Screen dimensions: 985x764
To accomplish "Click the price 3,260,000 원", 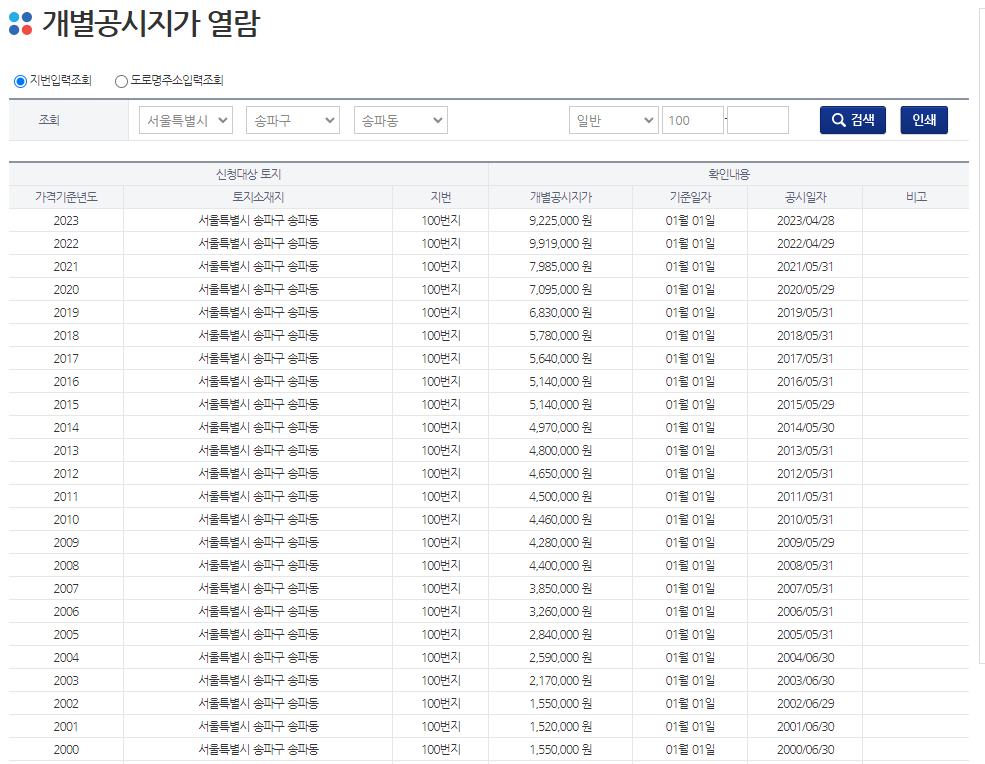I will [560, 611].
